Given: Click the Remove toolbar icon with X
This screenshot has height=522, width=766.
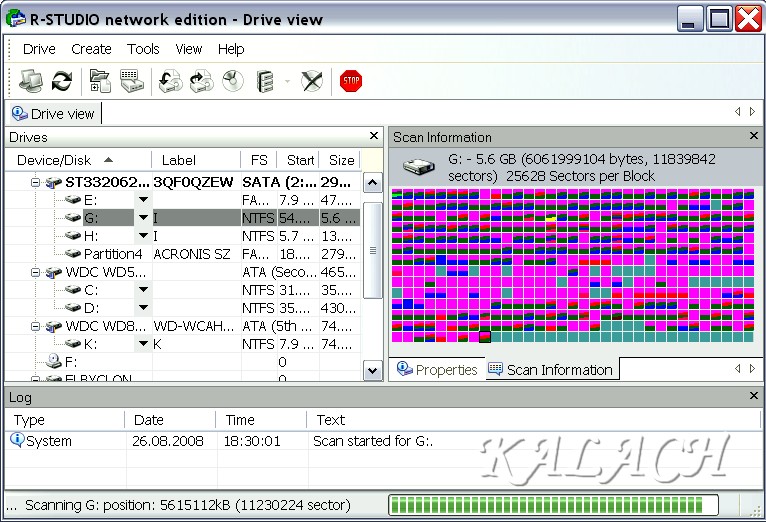Looking at the screenshot, I should (312, 81).
